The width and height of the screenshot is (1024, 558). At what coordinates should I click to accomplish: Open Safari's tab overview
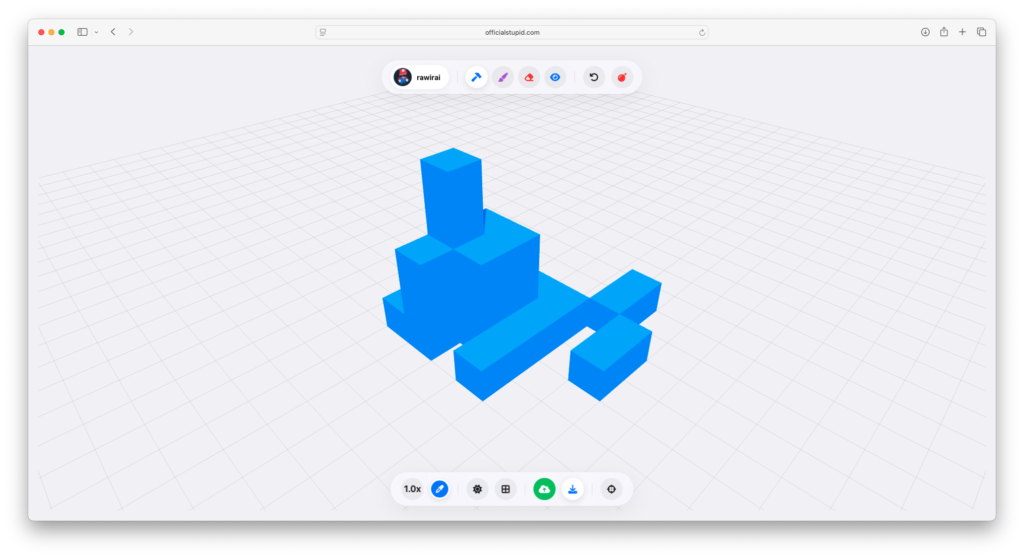pos(981,32)
